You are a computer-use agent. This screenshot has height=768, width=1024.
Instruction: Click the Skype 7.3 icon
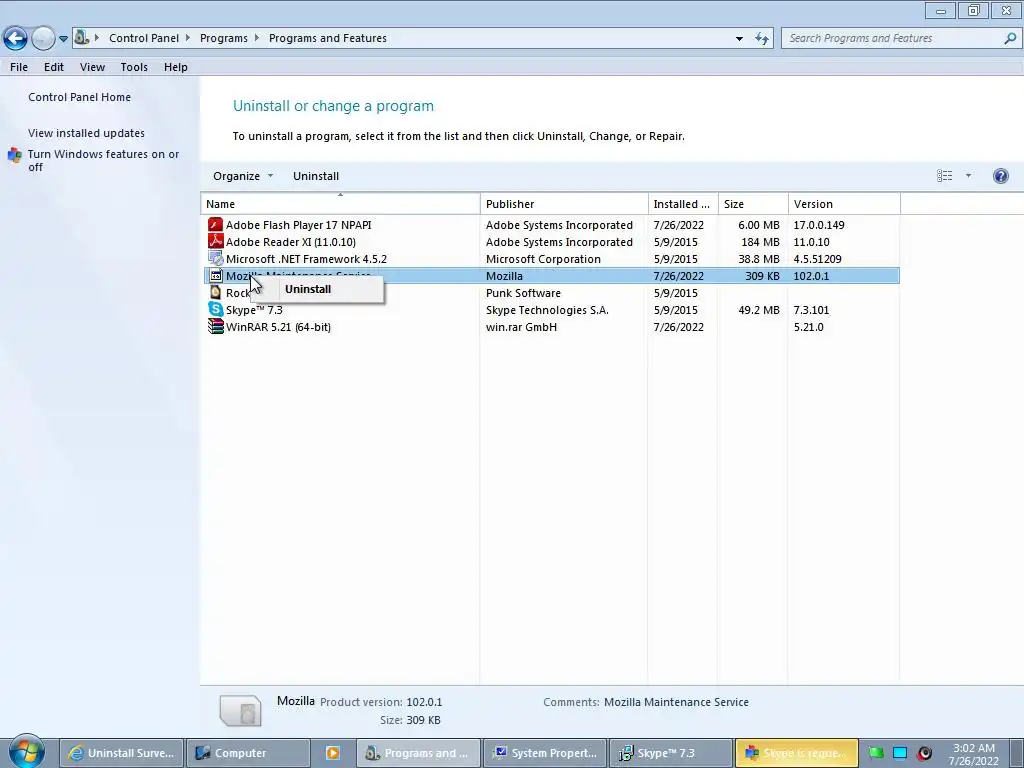pos(215,310)
